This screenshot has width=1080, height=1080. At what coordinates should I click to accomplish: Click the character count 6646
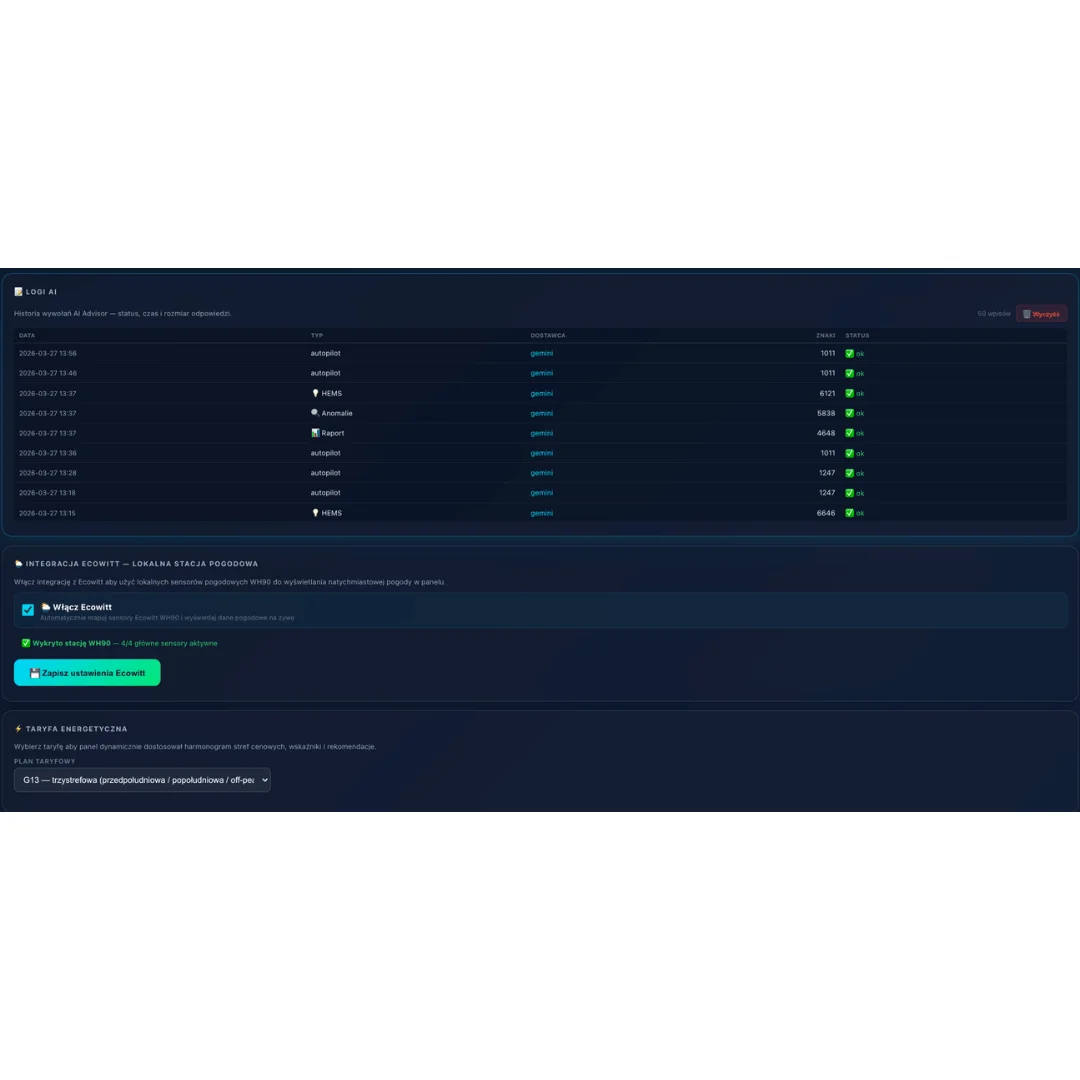(826, 513)
